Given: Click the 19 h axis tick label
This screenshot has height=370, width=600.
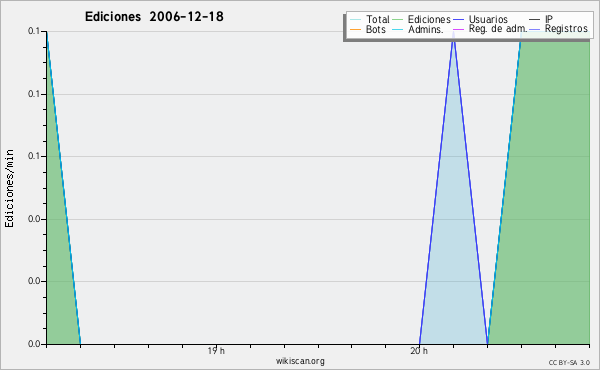Looking at the screenshot, I should [x=216, y=351].
